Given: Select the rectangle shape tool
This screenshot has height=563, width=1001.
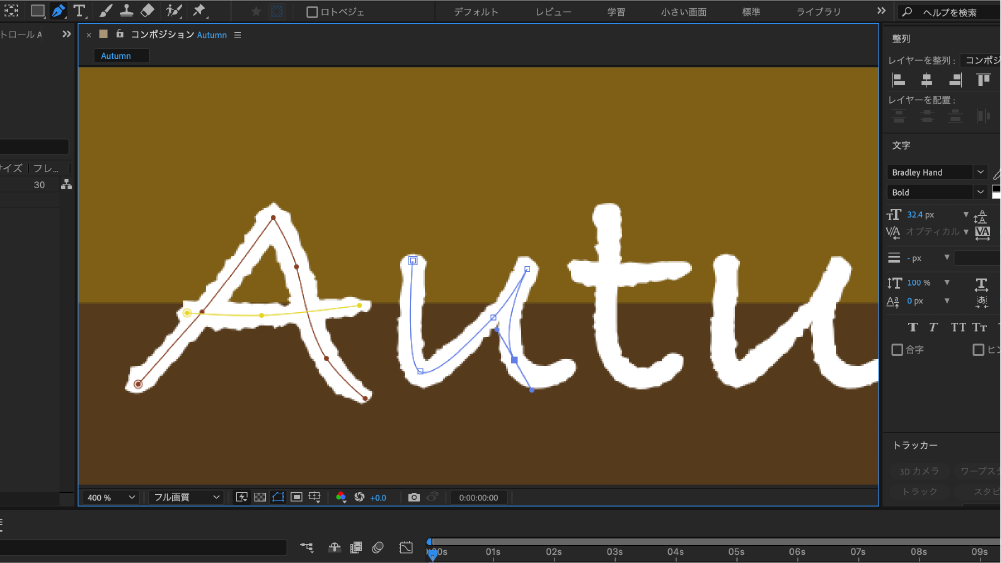Looking at the screenshot, I should click(38, 11).
